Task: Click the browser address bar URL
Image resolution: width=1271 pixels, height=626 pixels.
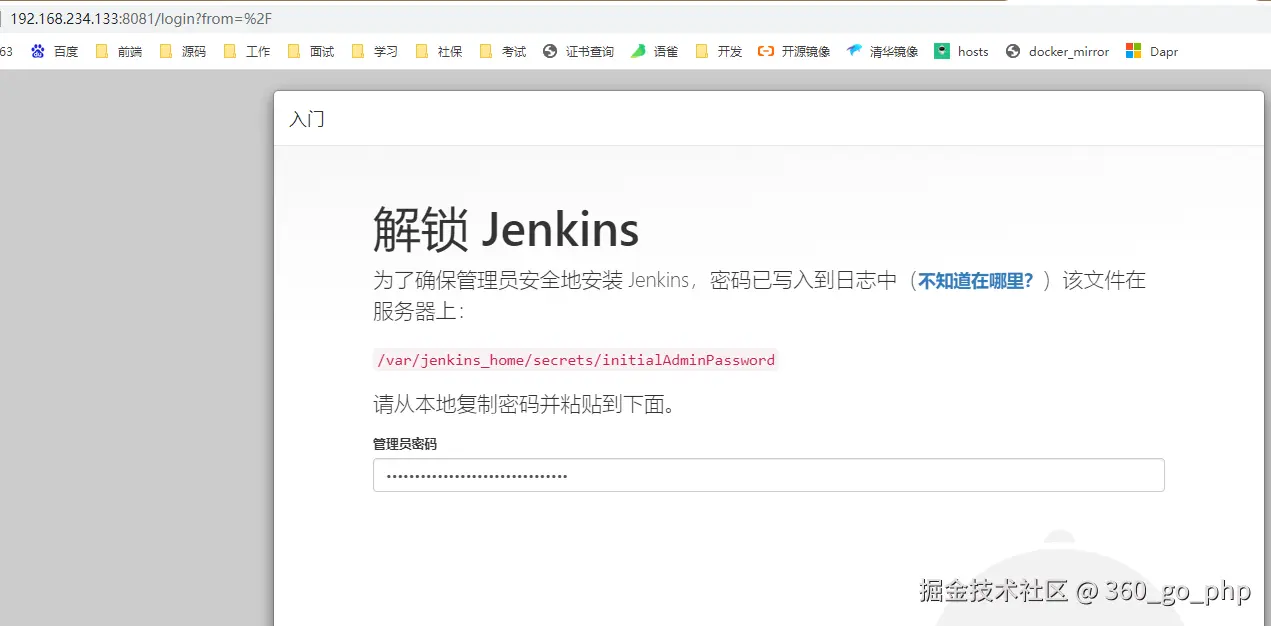Action: click(x=141, y=19)
